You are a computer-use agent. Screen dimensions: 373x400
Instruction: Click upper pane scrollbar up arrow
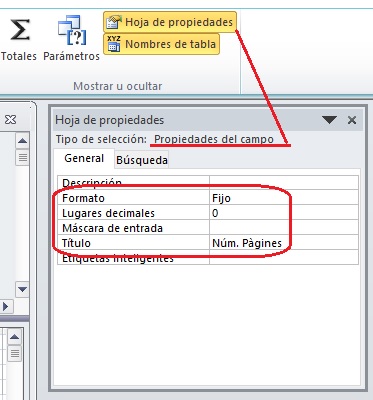pyautogui.click(x=22, y=141)
